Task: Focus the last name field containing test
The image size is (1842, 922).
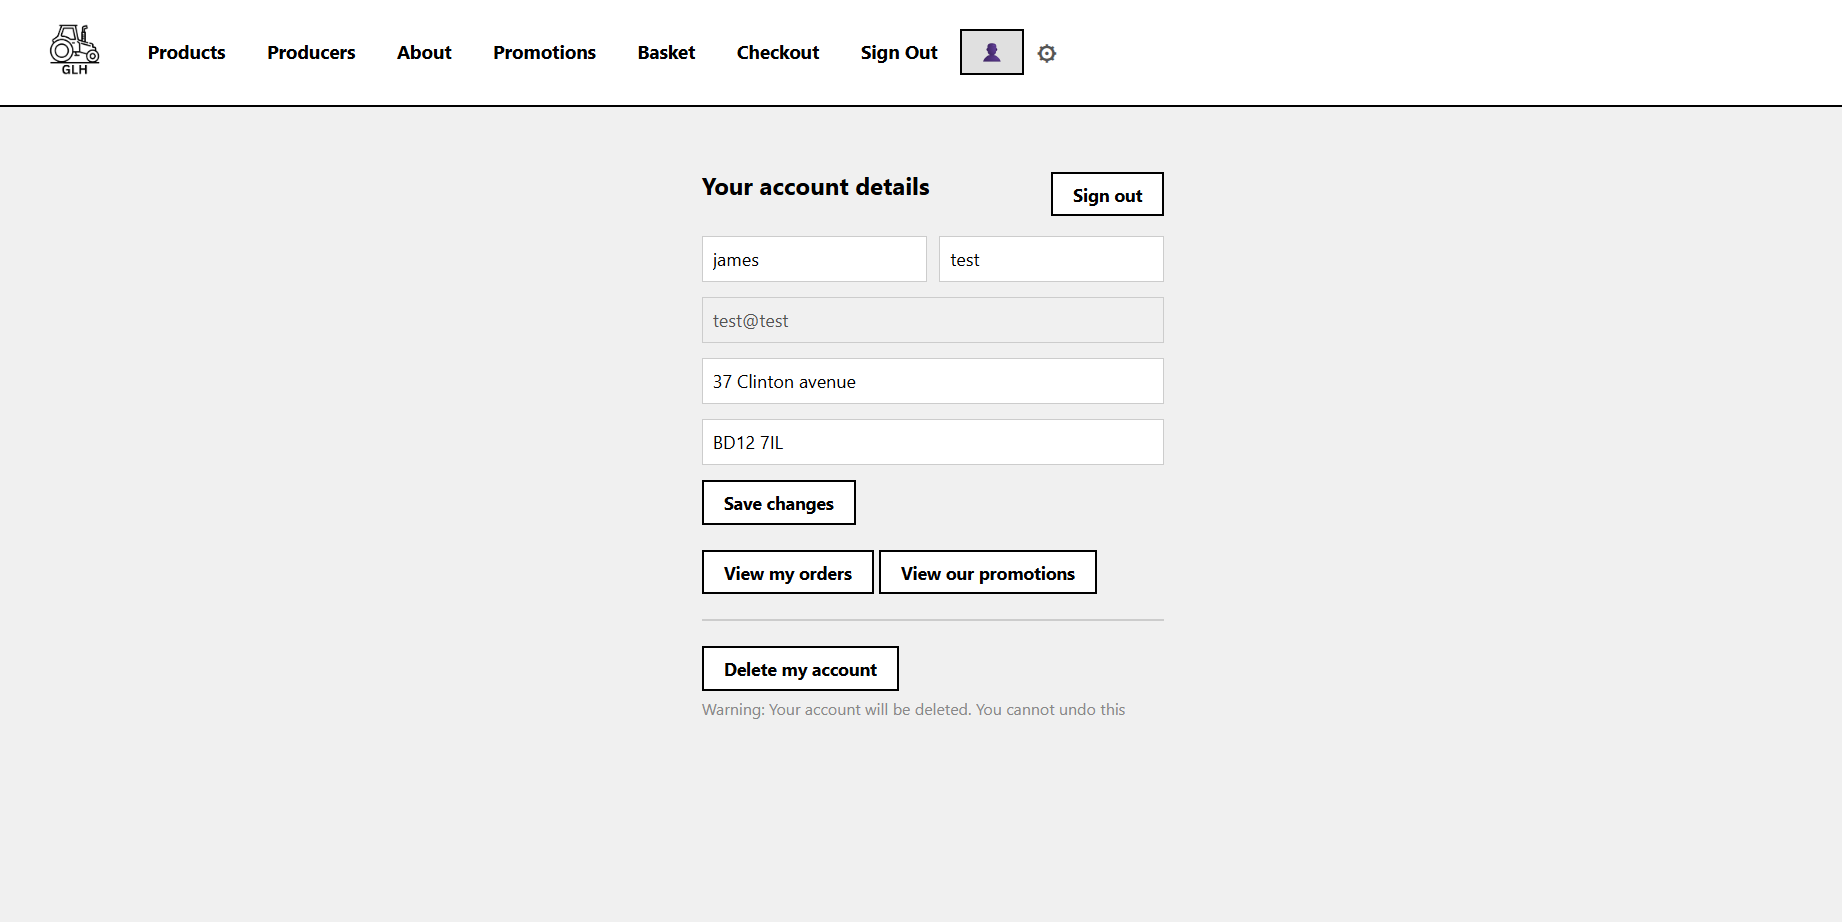Action: (1051, 259)
